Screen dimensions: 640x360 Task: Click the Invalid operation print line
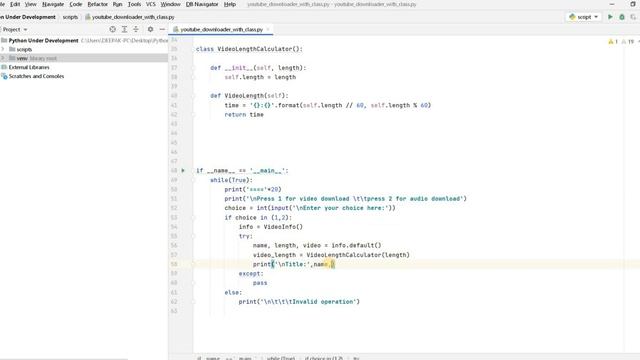click(299, 302)
